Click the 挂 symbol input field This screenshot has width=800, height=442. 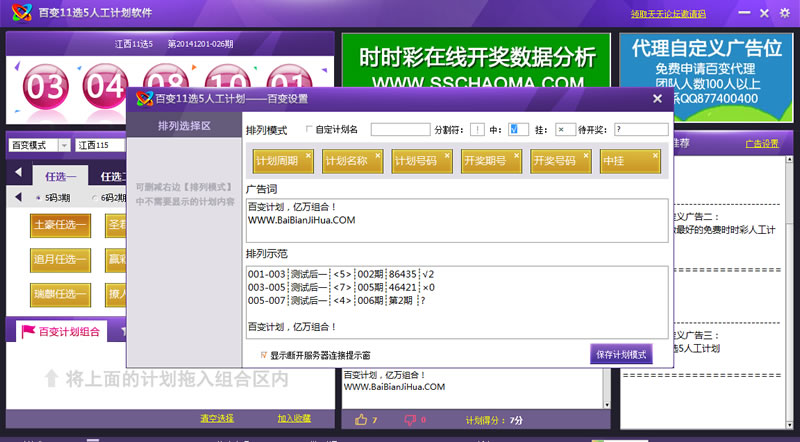(x=565, y=130)
